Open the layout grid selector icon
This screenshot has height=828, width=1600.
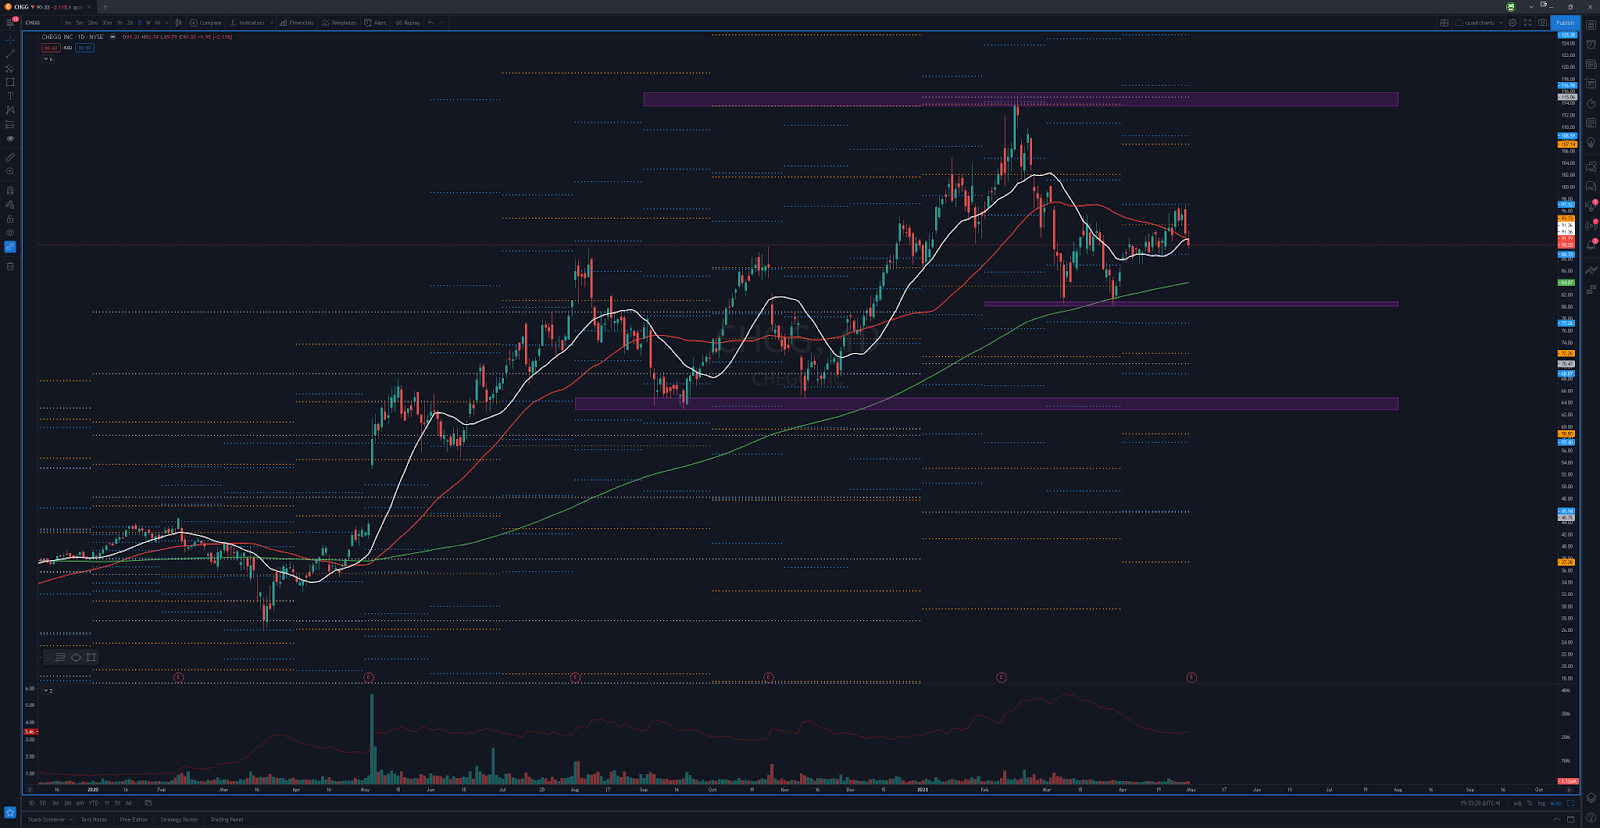click(1444, 22)
